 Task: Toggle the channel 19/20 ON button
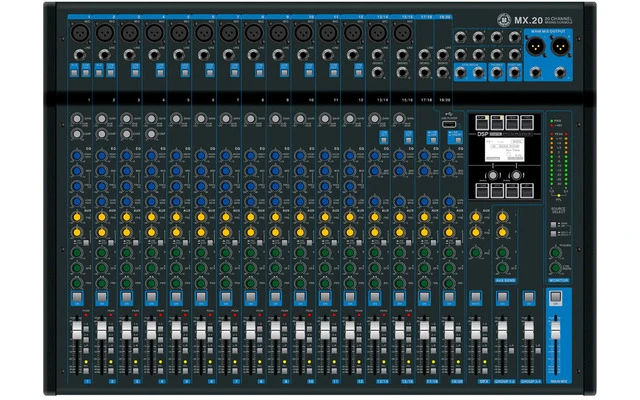[449, 297]
